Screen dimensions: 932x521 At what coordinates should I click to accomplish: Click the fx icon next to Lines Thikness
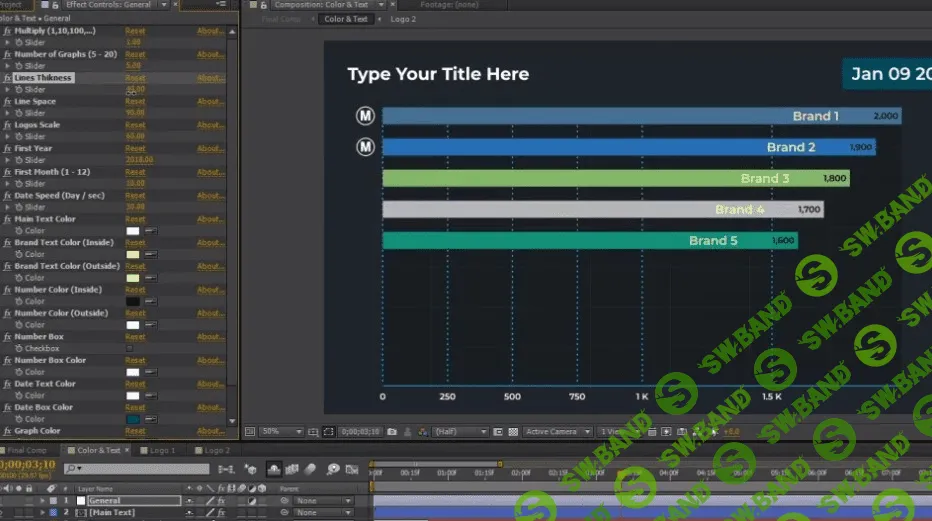point(7,78)
